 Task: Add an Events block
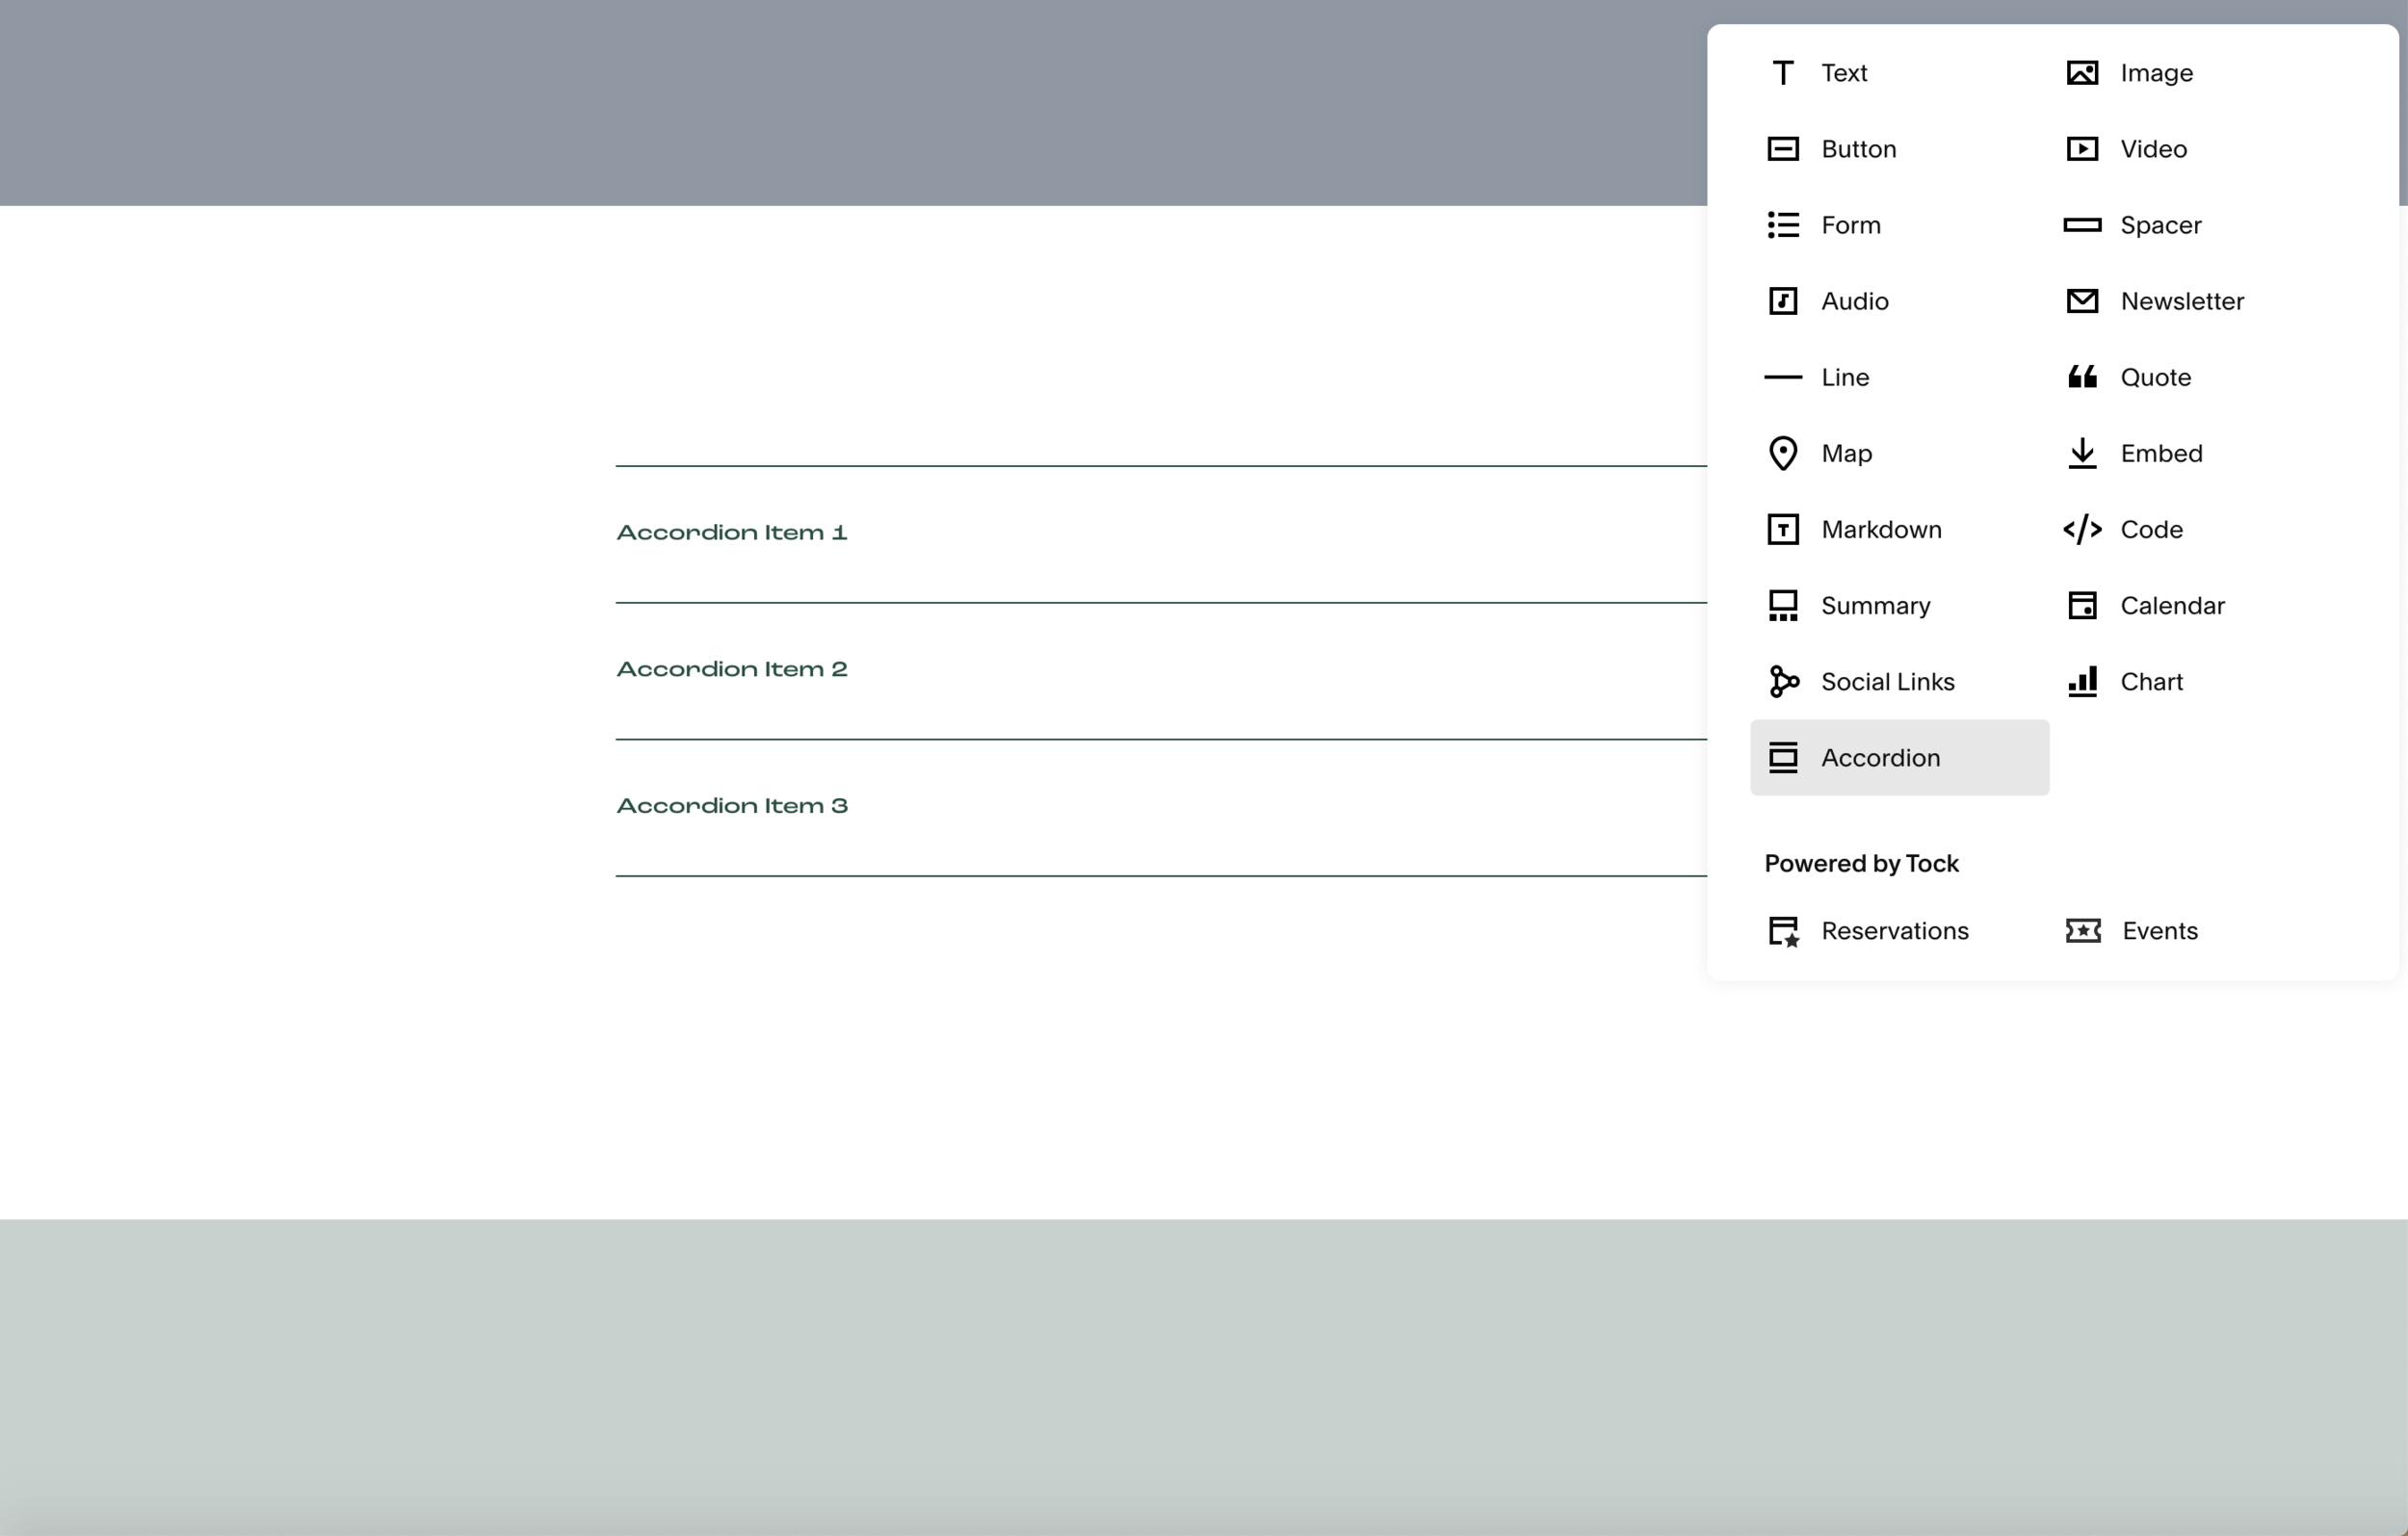2158,931
